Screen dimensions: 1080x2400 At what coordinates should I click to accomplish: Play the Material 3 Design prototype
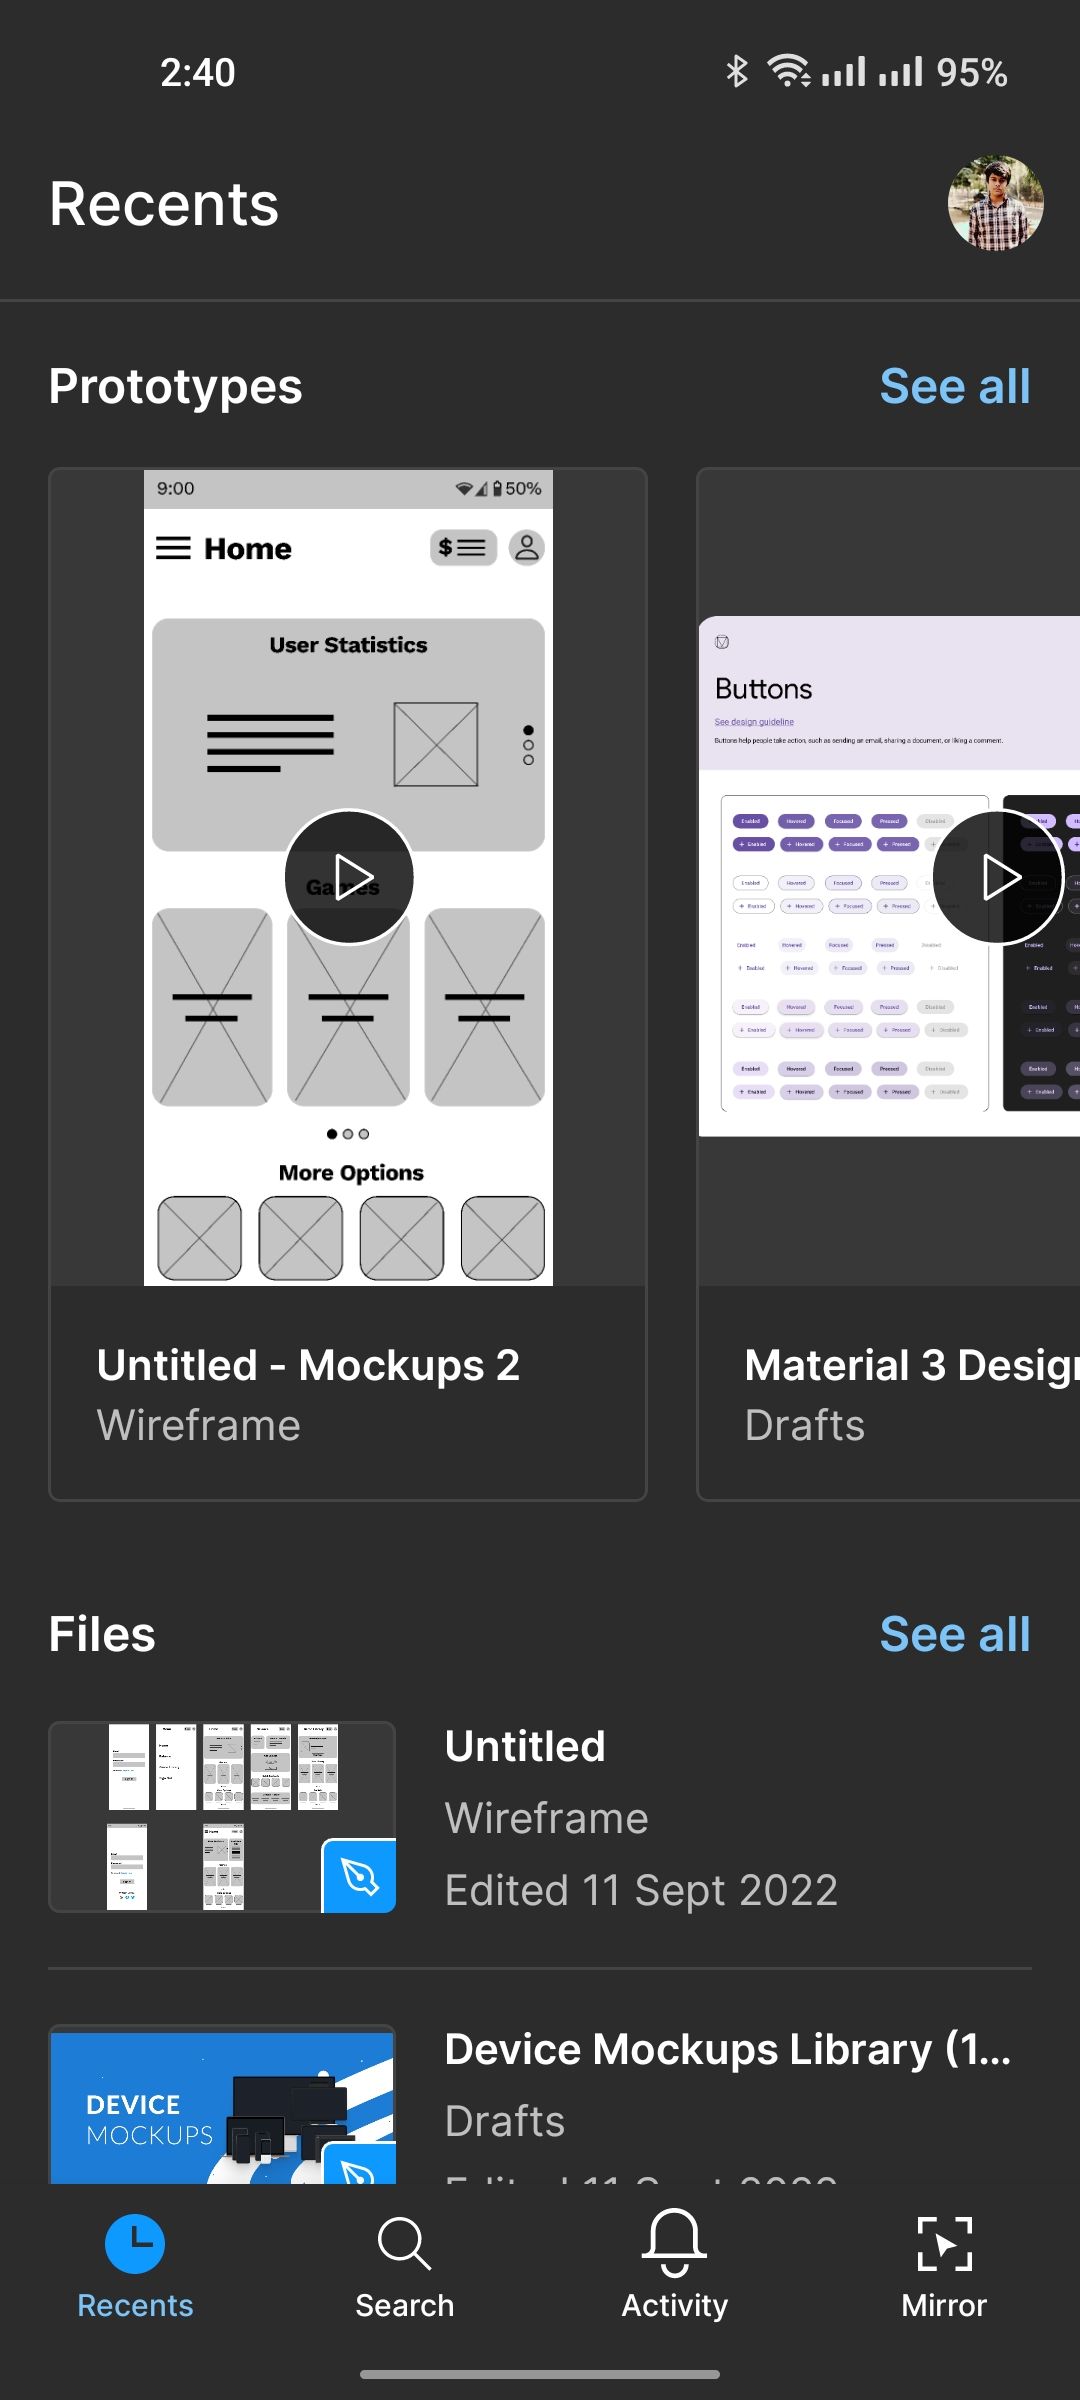(996, 877)
